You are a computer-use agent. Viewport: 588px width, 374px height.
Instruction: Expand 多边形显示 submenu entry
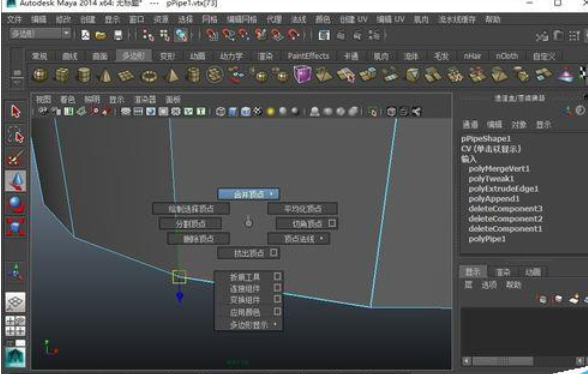(x=249, y=325)
